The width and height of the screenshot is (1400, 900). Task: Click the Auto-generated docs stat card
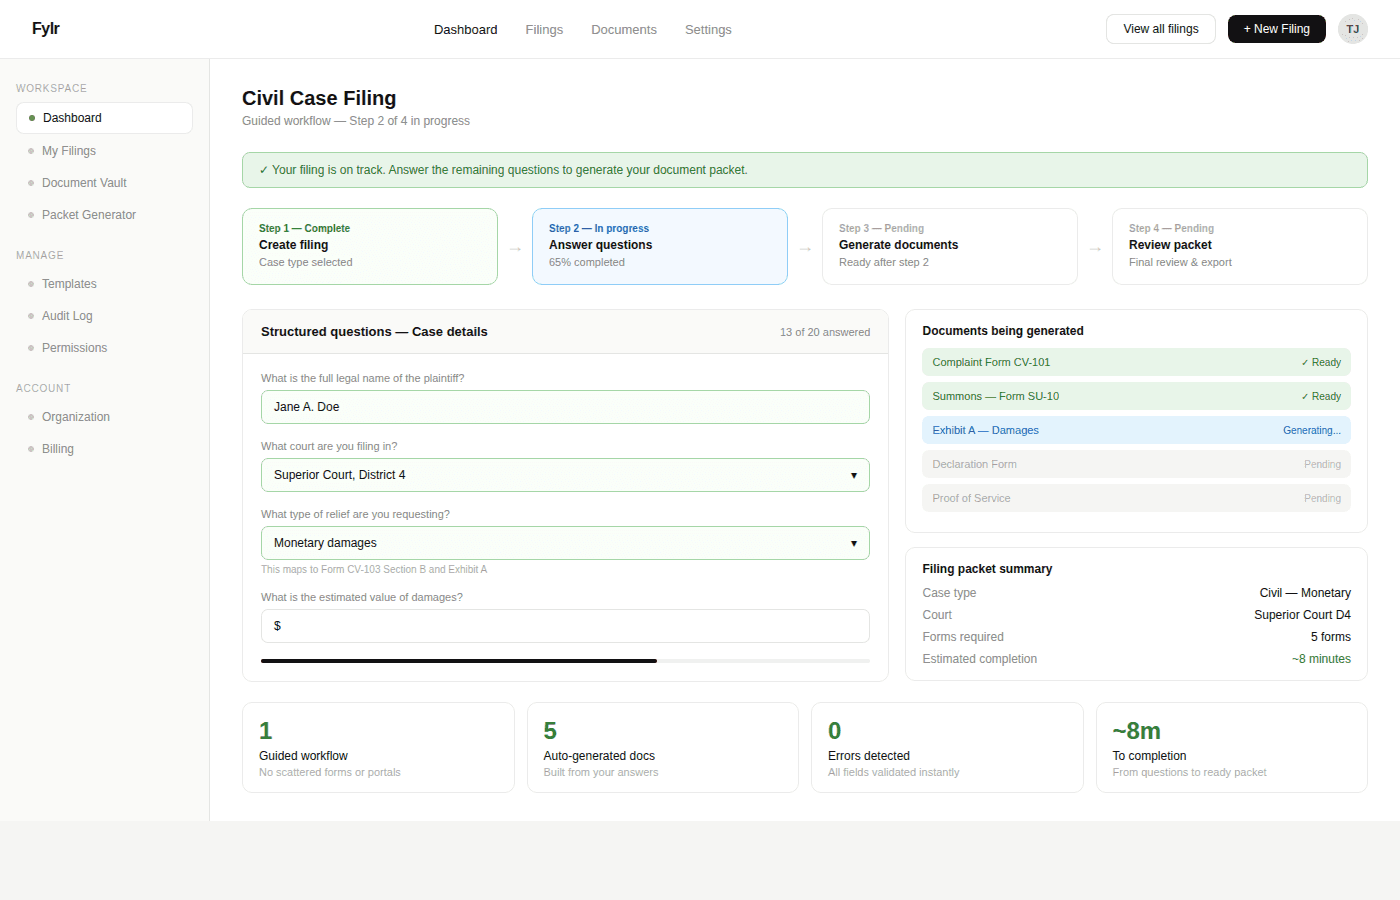663,748
